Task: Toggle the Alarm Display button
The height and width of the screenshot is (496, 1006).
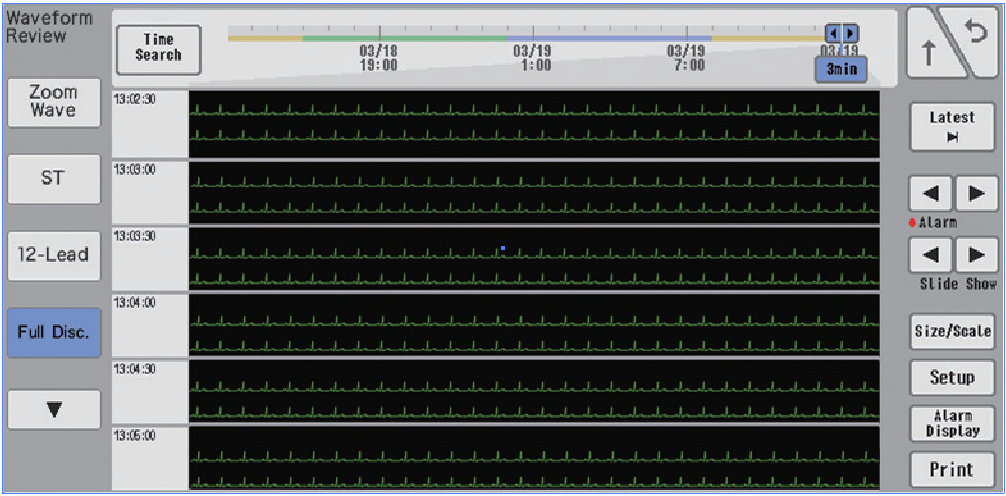Action: [x=952, y=424]
